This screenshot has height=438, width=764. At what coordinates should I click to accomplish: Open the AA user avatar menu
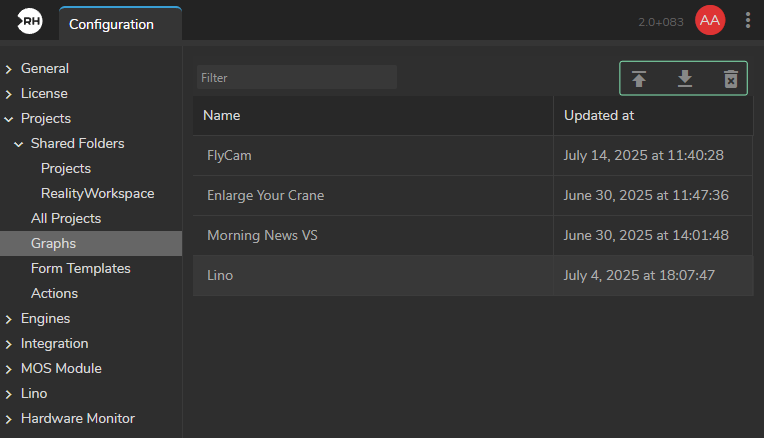point(710,21)
